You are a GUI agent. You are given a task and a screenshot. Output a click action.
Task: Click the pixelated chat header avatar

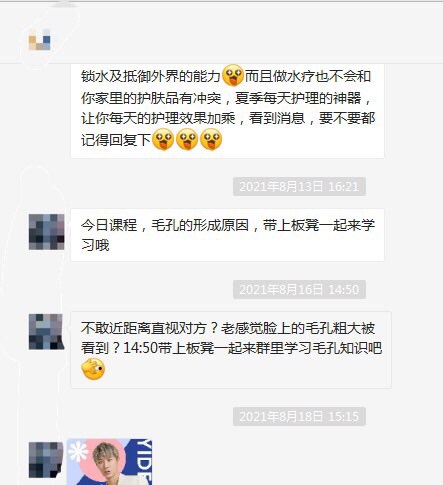click(x=39, y=40)
